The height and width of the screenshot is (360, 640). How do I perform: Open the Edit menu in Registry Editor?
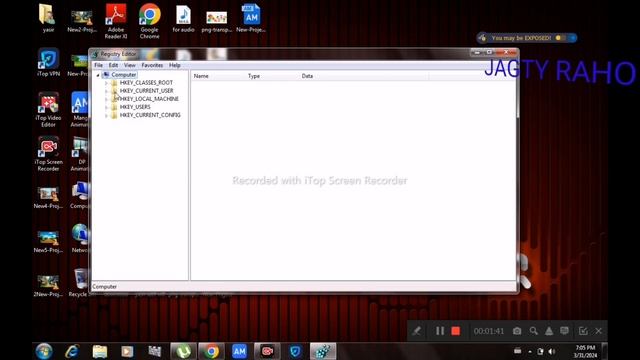click(113, 65)
